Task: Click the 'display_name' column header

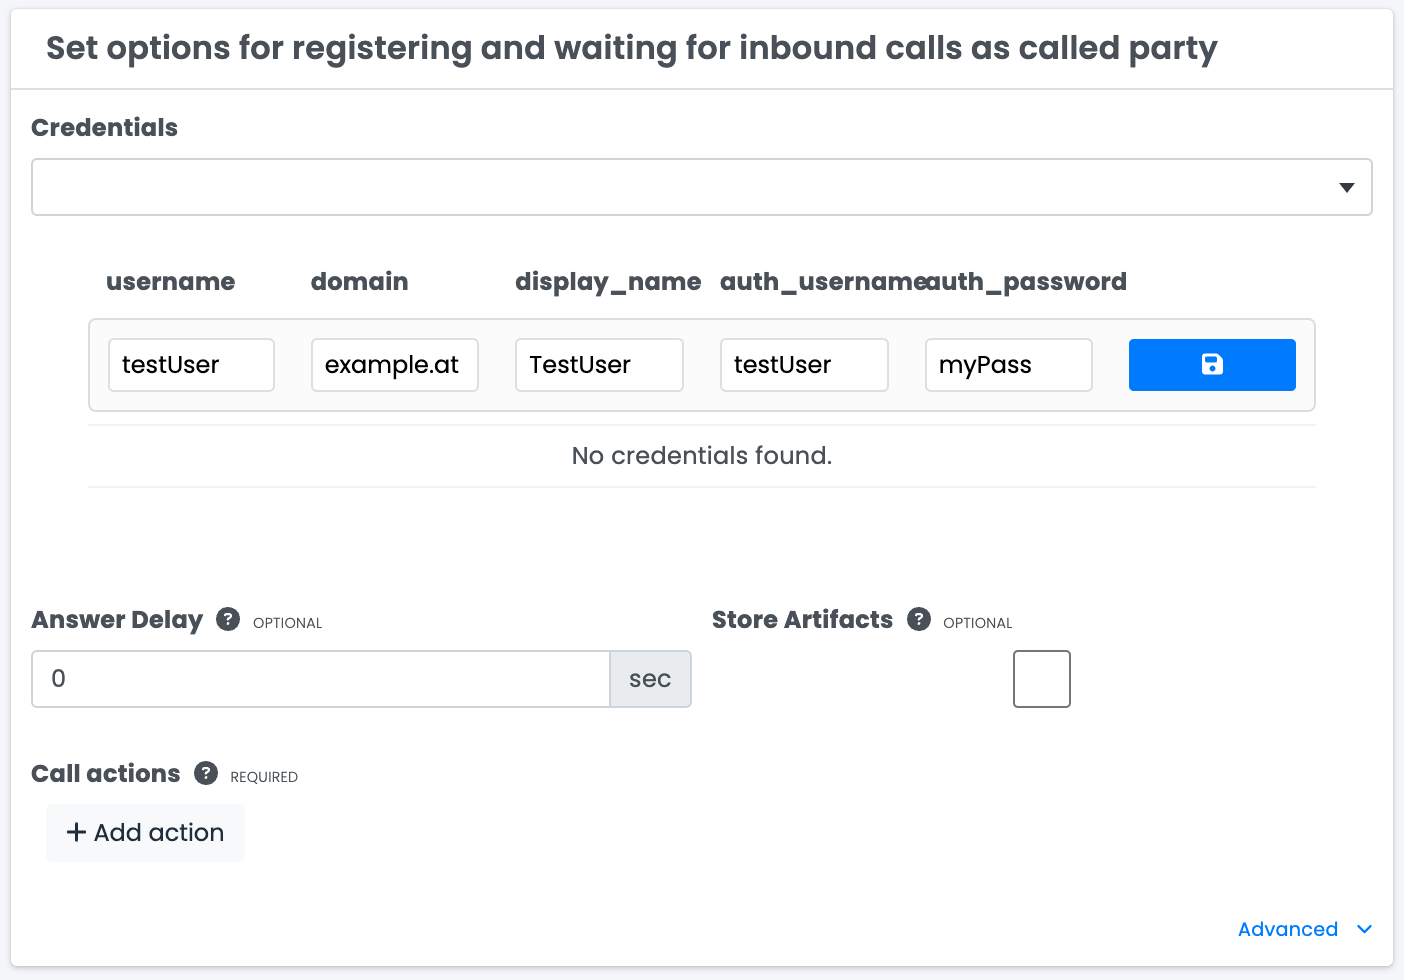Action: [608, 282]
